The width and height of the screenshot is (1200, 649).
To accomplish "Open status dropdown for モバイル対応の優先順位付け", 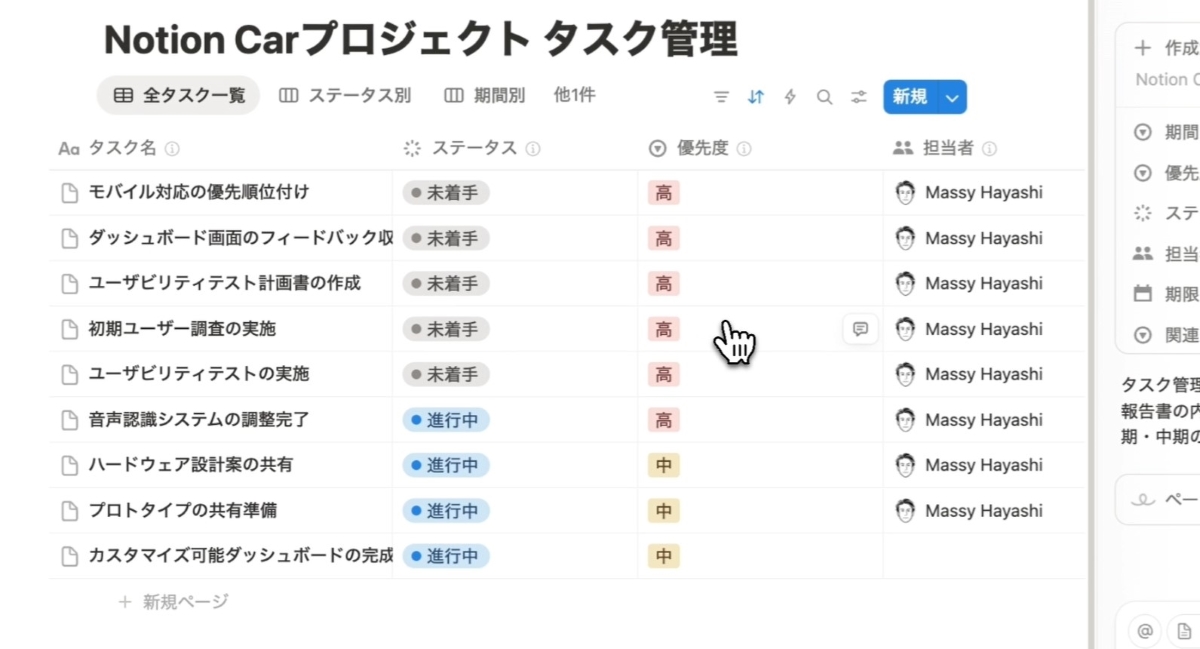I will click(x=445, y=193).
